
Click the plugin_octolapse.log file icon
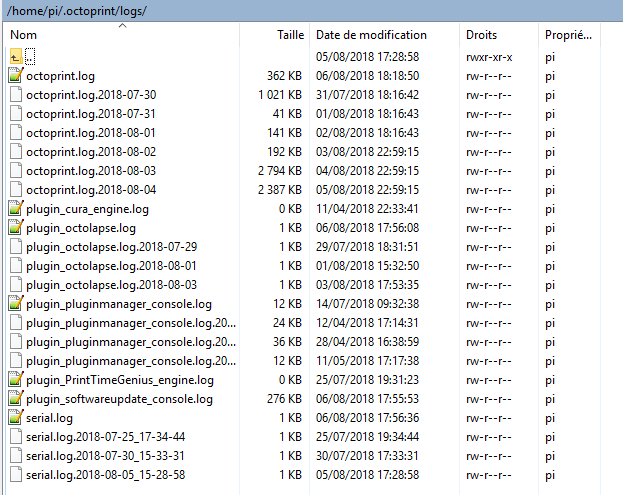[16, 228]
